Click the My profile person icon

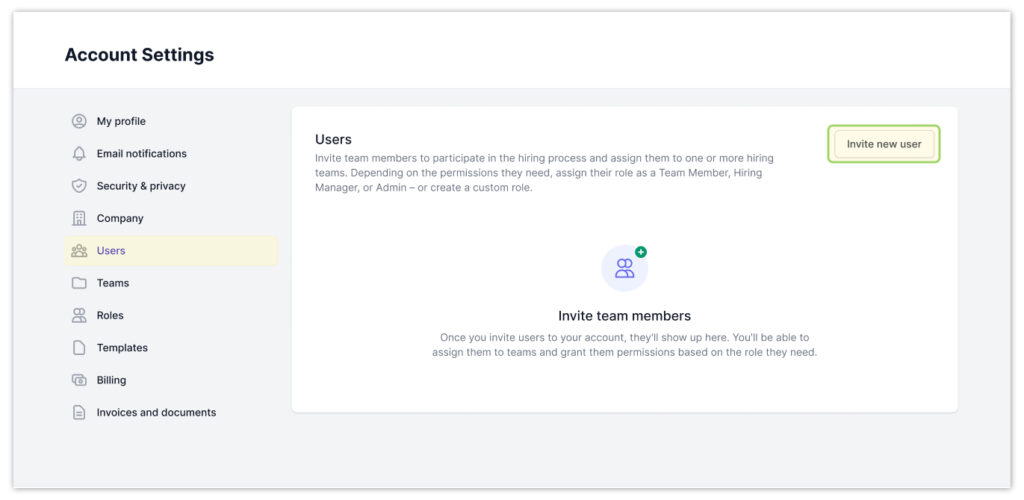[79, 121]
